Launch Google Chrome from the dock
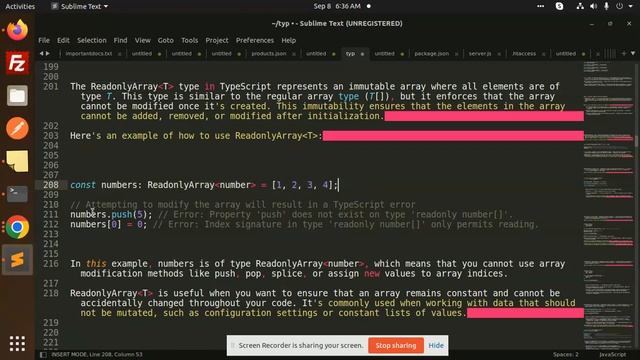 coord(17,227)
